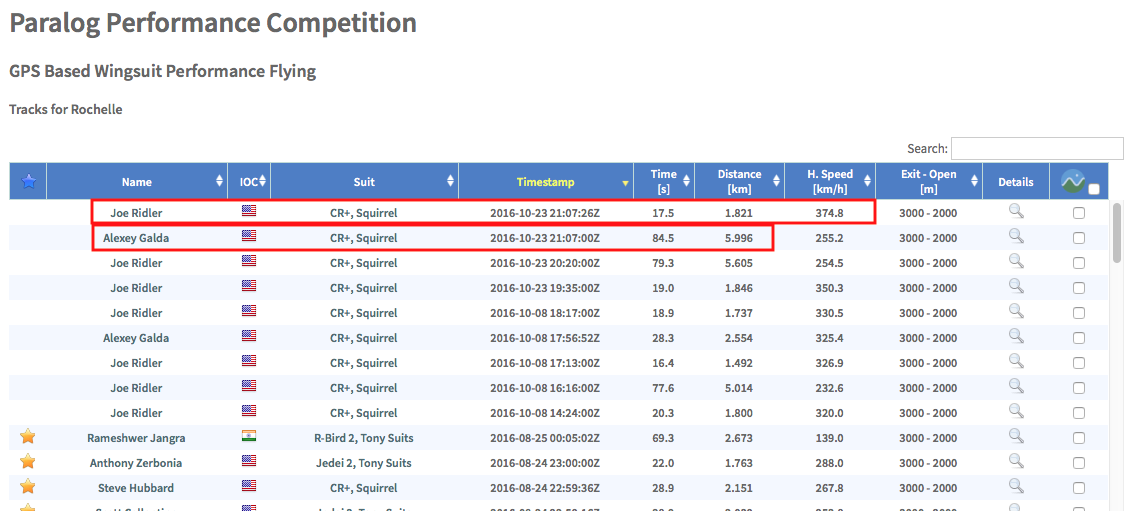Click the gold star beside Steve Hubbard

tap(28, 486)
